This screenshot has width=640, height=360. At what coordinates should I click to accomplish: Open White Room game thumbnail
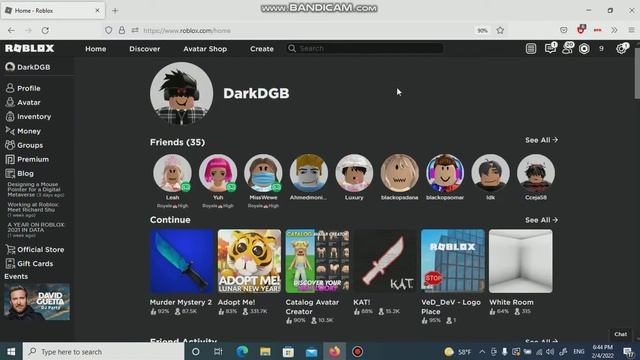[520, 261]
